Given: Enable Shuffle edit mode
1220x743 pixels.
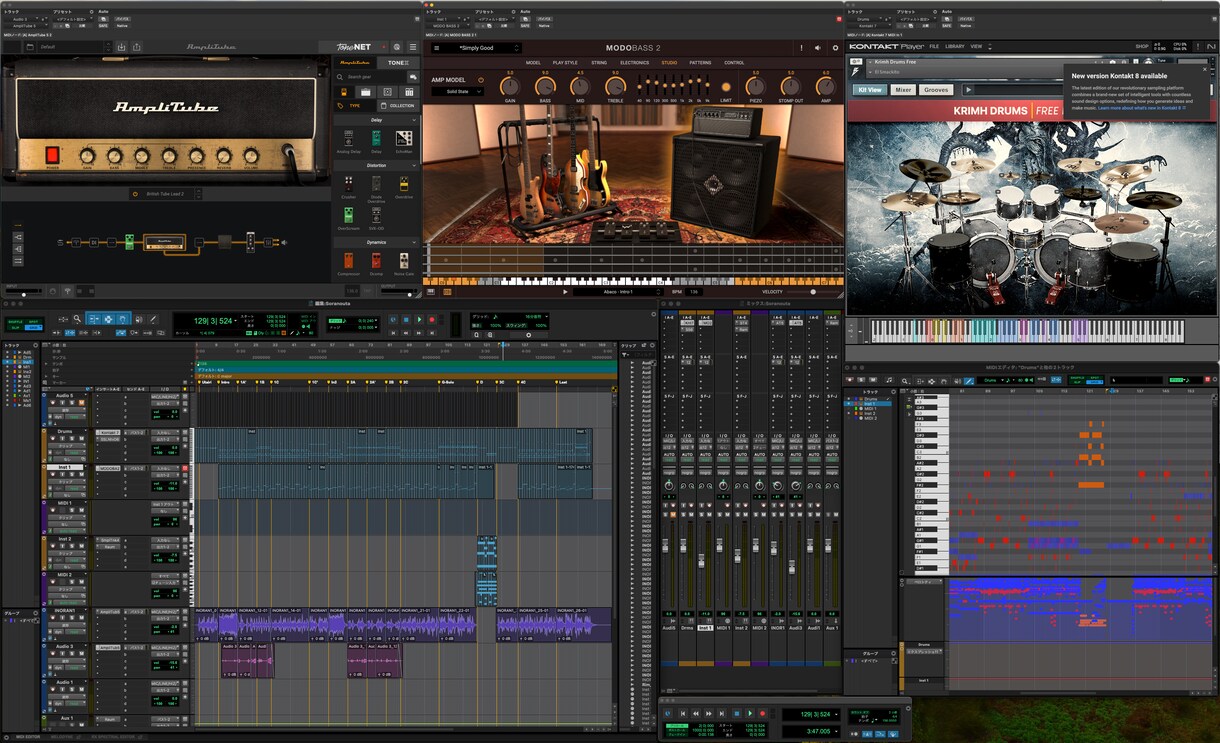Looking at the screenshot, I should (16, 320).
